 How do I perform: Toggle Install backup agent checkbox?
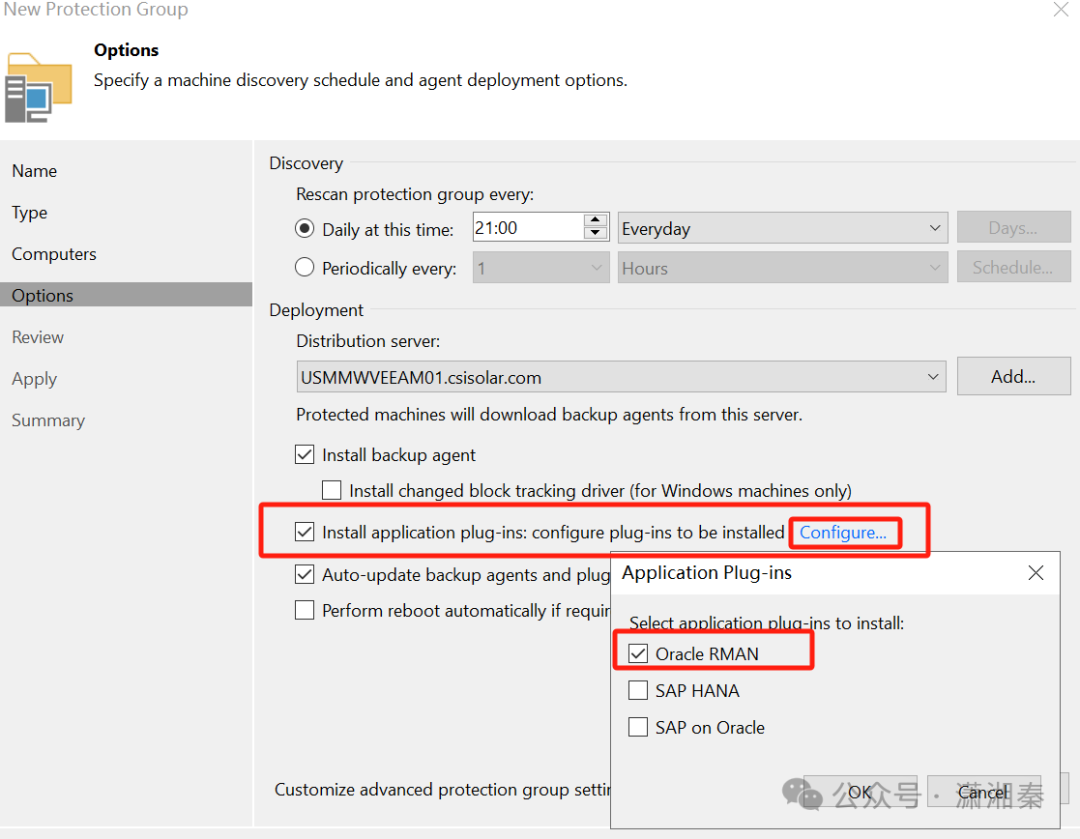coord(304,455)
